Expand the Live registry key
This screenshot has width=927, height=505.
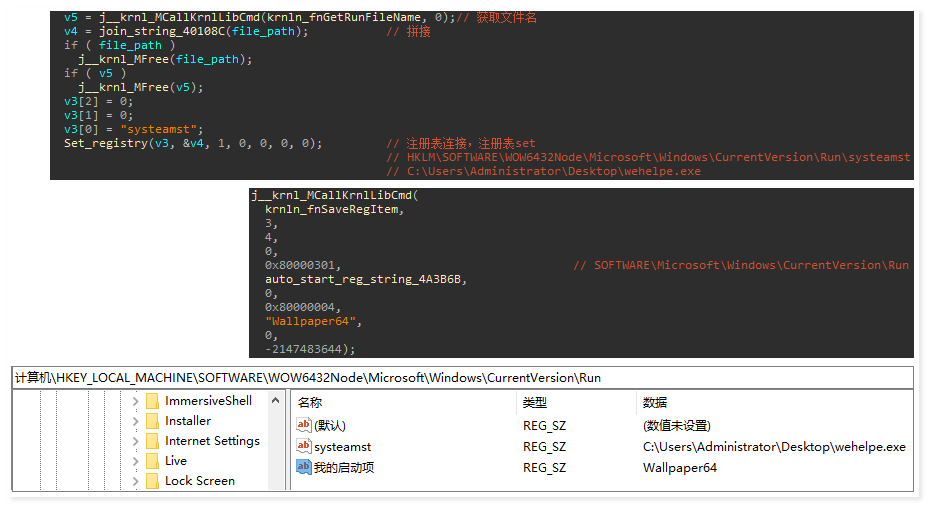click(x=135, y=461)
